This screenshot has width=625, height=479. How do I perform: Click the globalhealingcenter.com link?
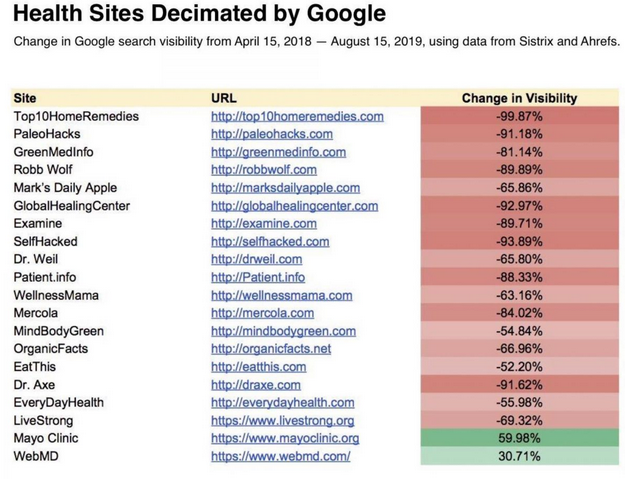[295, 206]
